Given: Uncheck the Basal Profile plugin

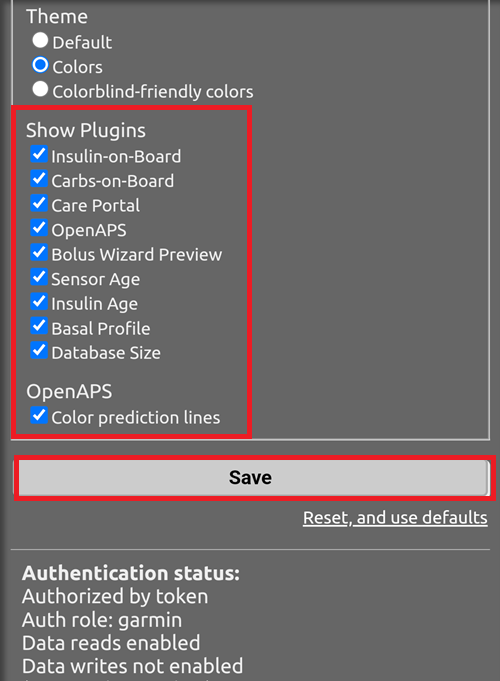Looking at the screenshot, I should (x=39, y=326).
